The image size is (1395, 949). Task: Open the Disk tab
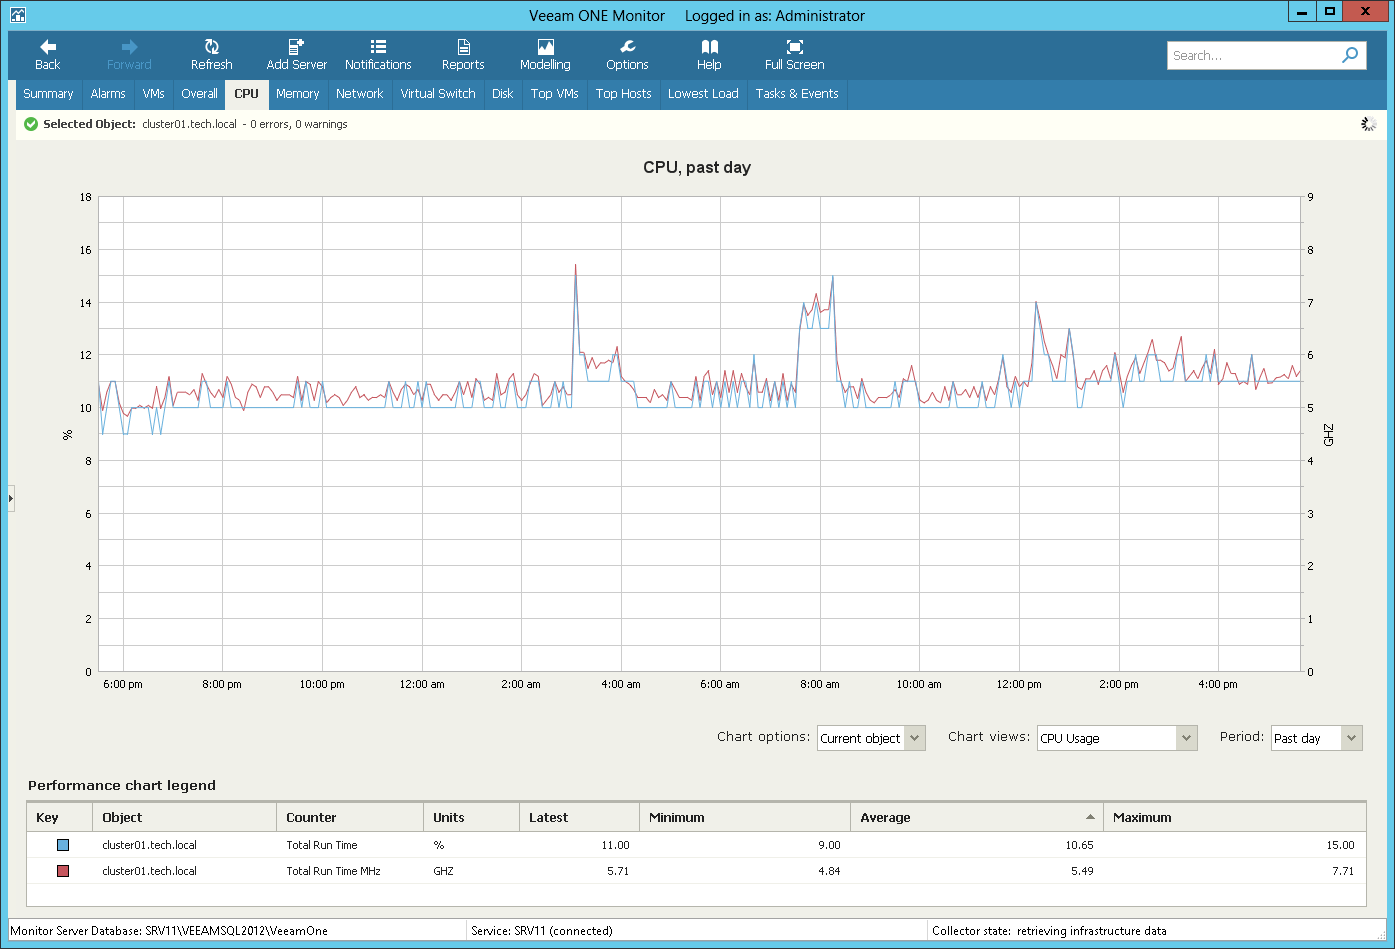(503, 94)
